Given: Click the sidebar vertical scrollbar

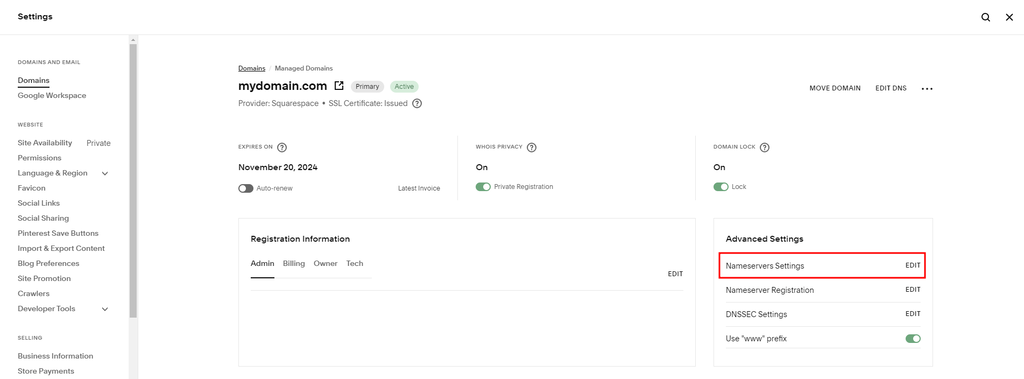Looking at the screenshot, I should click(x=133, y=180).
